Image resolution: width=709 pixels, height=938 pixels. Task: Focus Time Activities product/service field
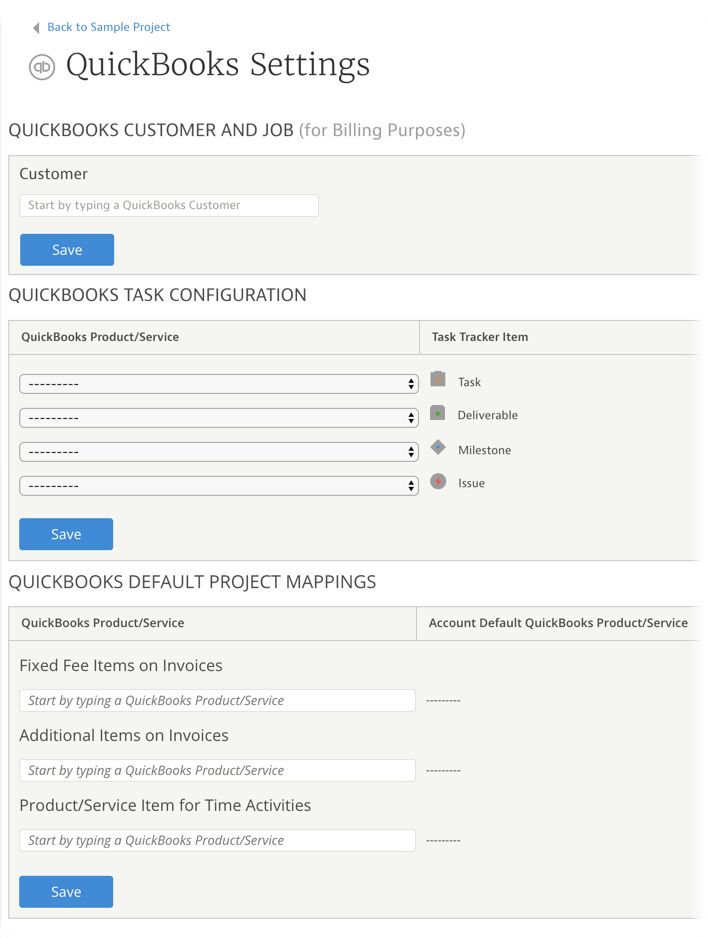pos(217,840)
